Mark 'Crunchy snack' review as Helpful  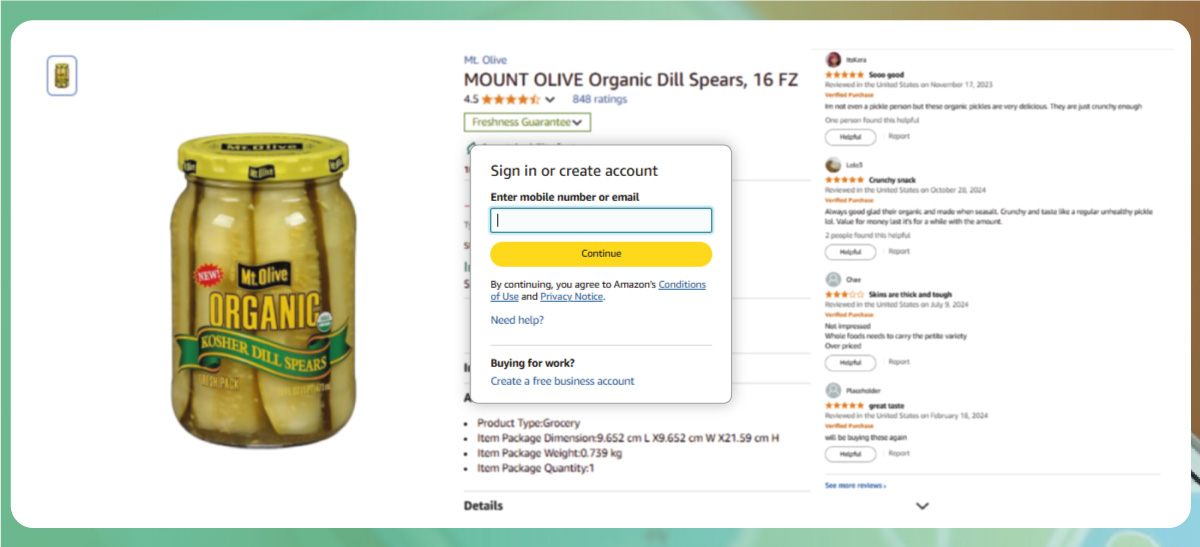[850, 252]
